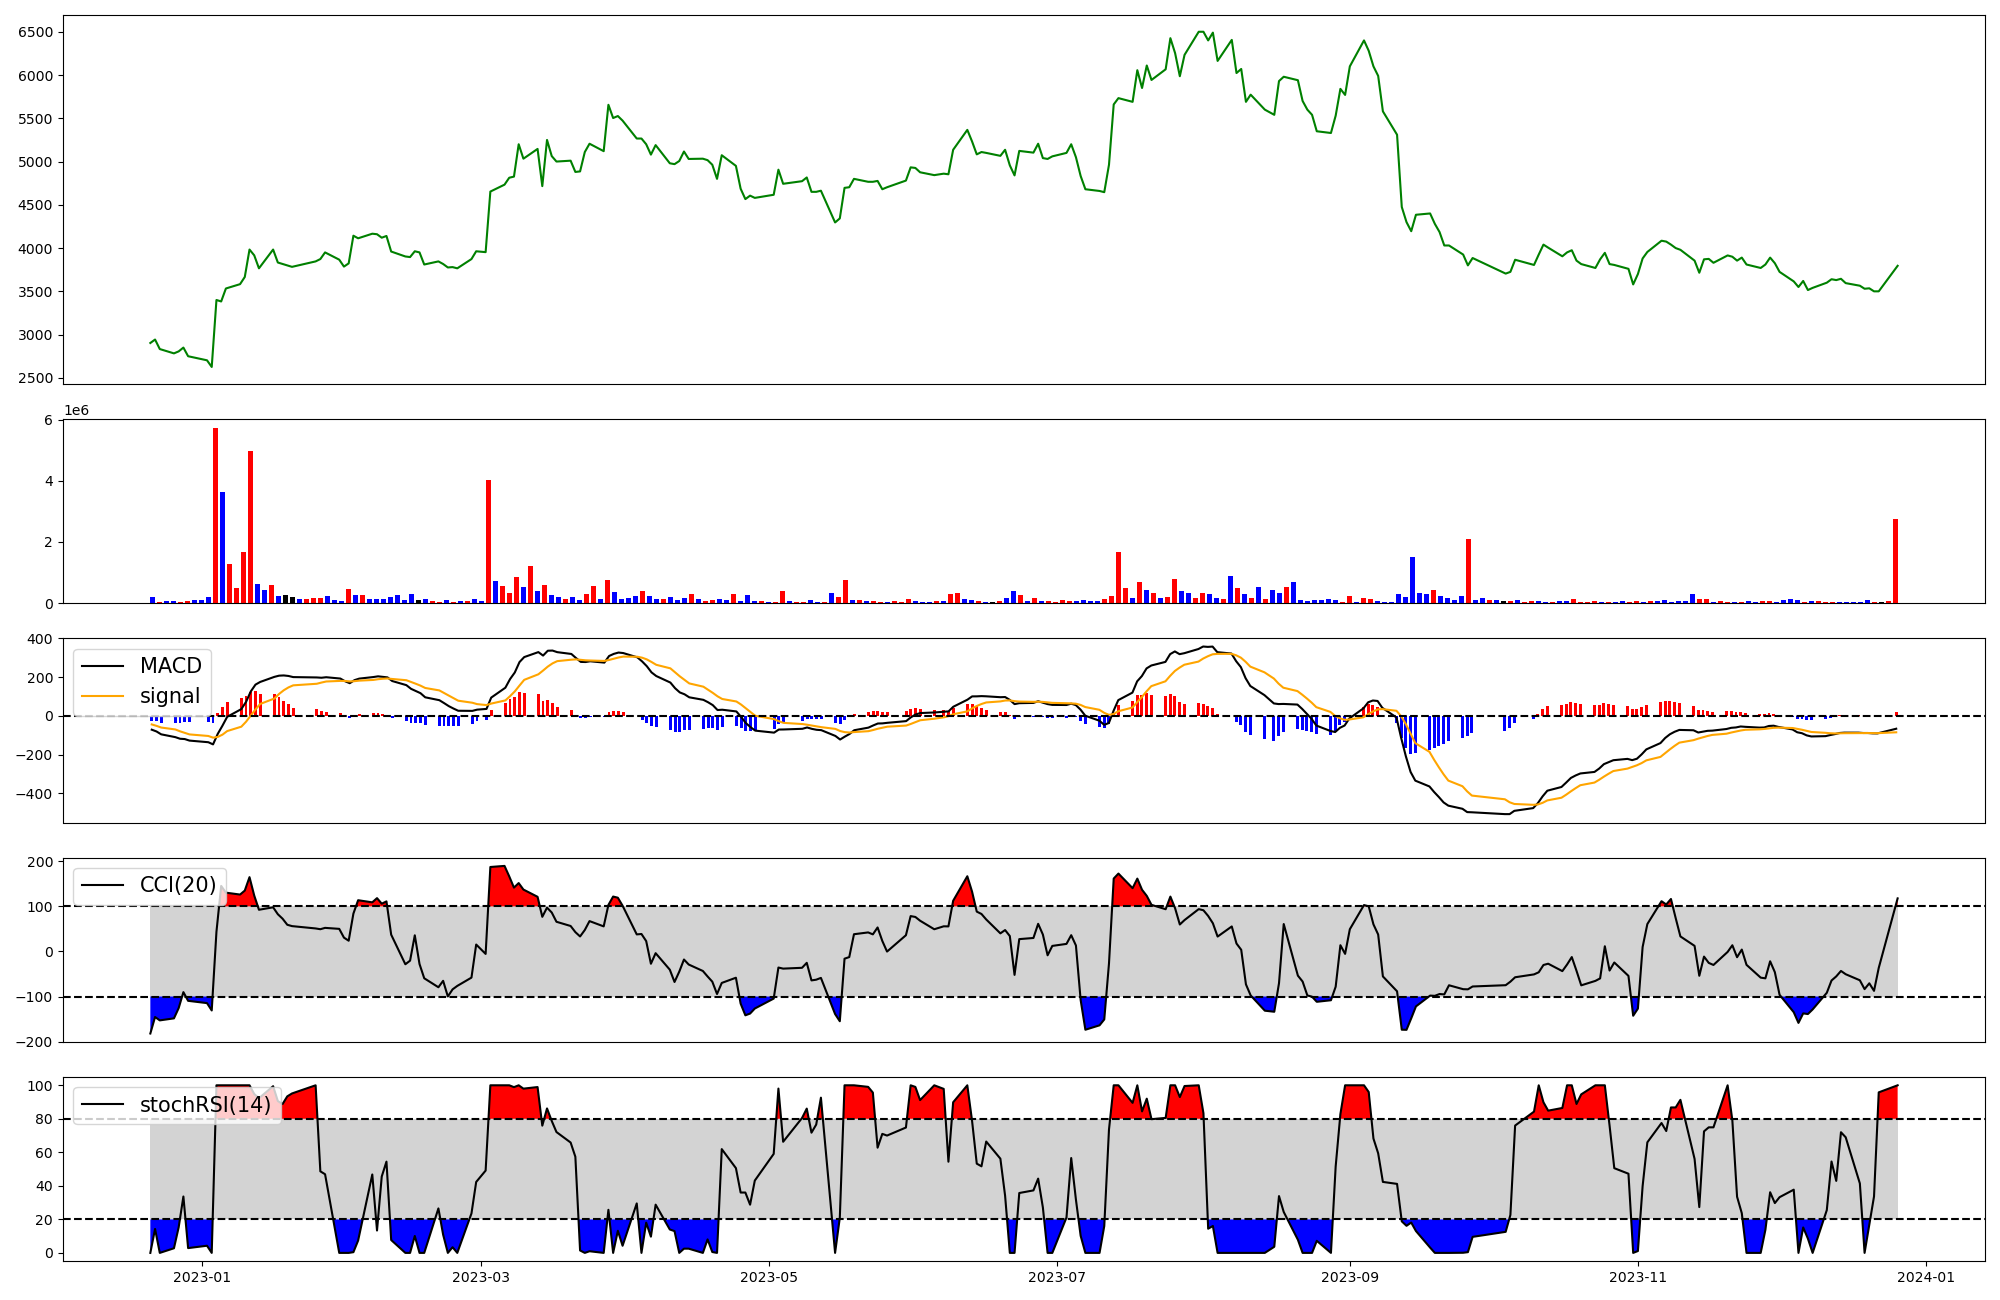This screenshot has height=1300, width=2000.
Task: Click the -200 label on the CCI axis
Action: pos(33,1042)
